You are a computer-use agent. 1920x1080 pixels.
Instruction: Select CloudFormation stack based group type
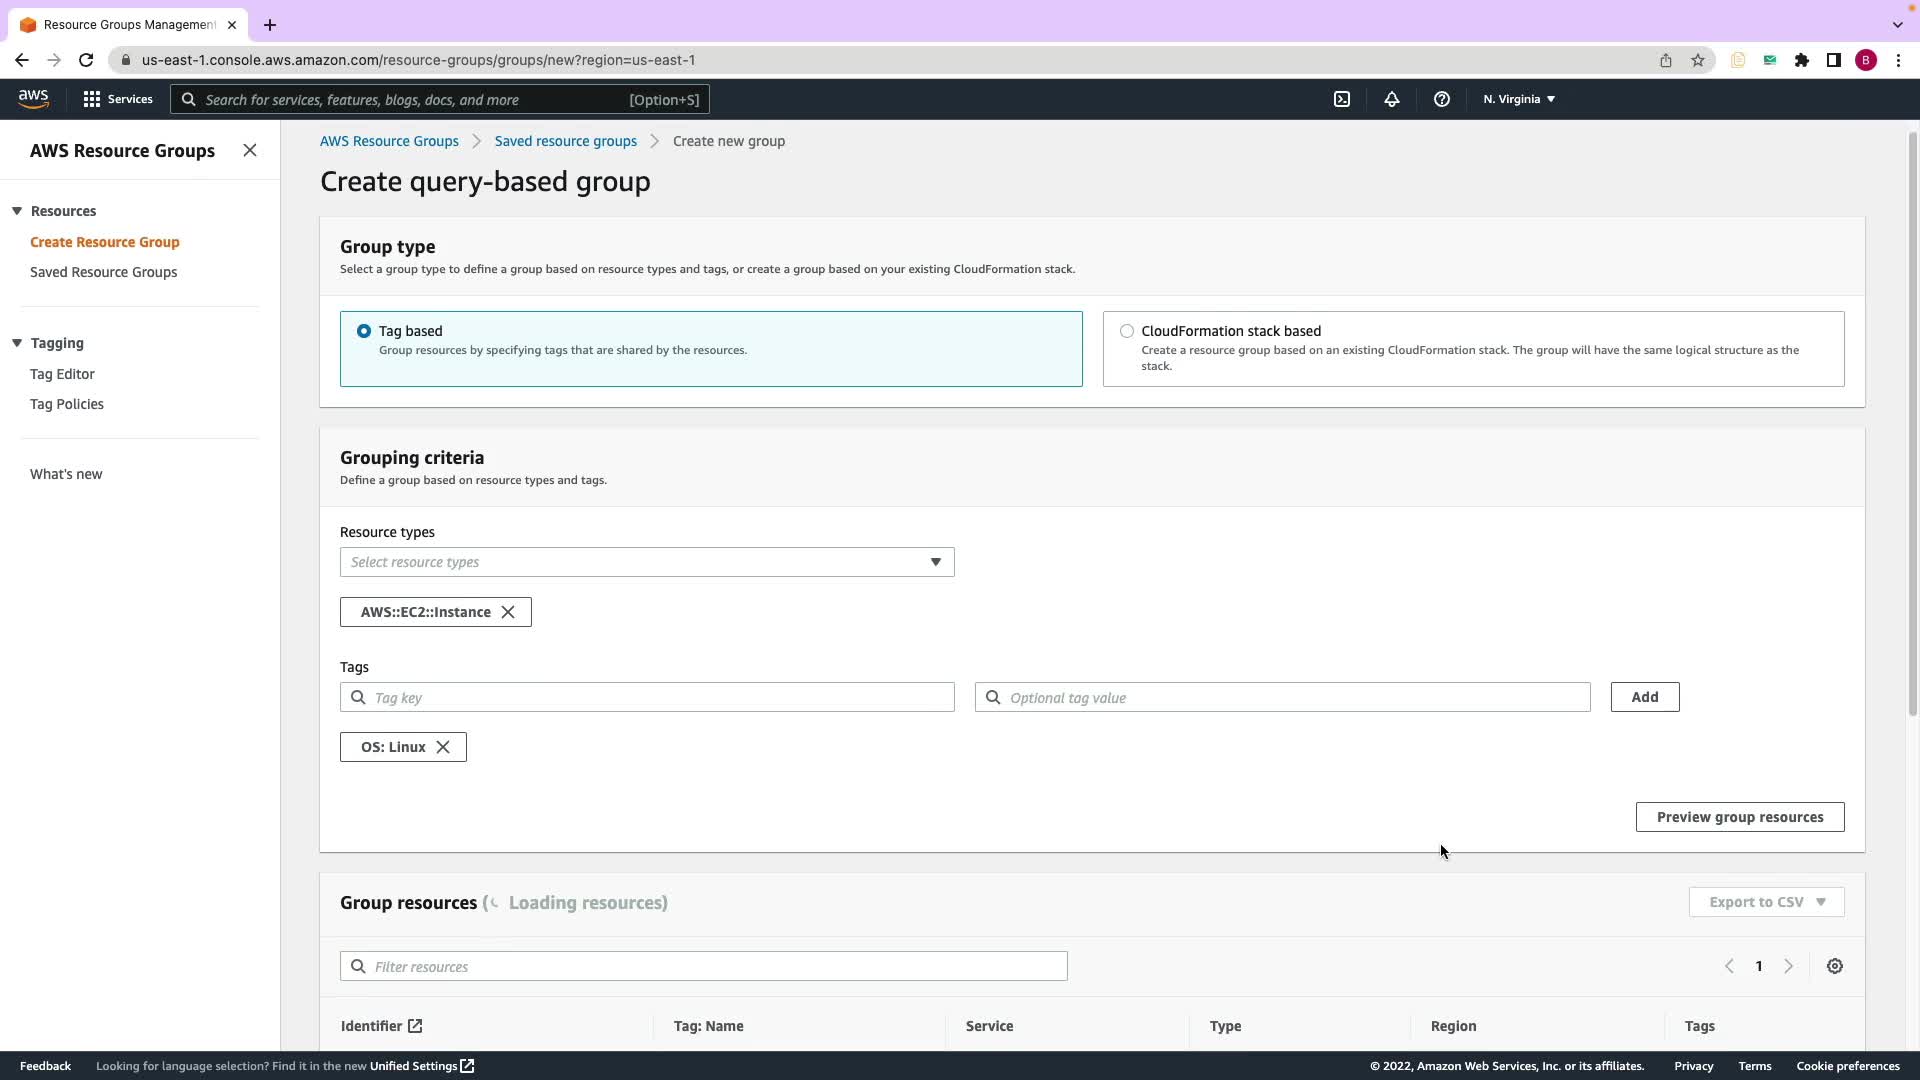(1127, 331)
